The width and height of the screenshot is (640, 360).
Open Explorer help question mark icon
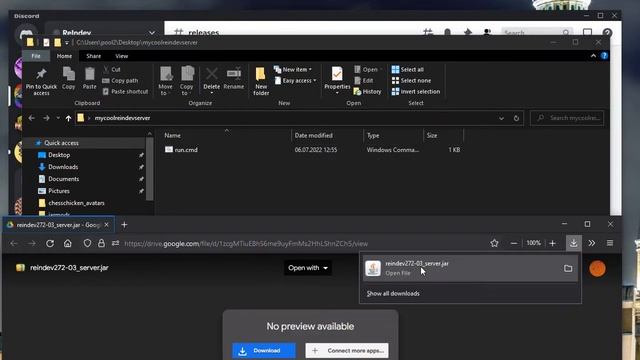[604, 56]
